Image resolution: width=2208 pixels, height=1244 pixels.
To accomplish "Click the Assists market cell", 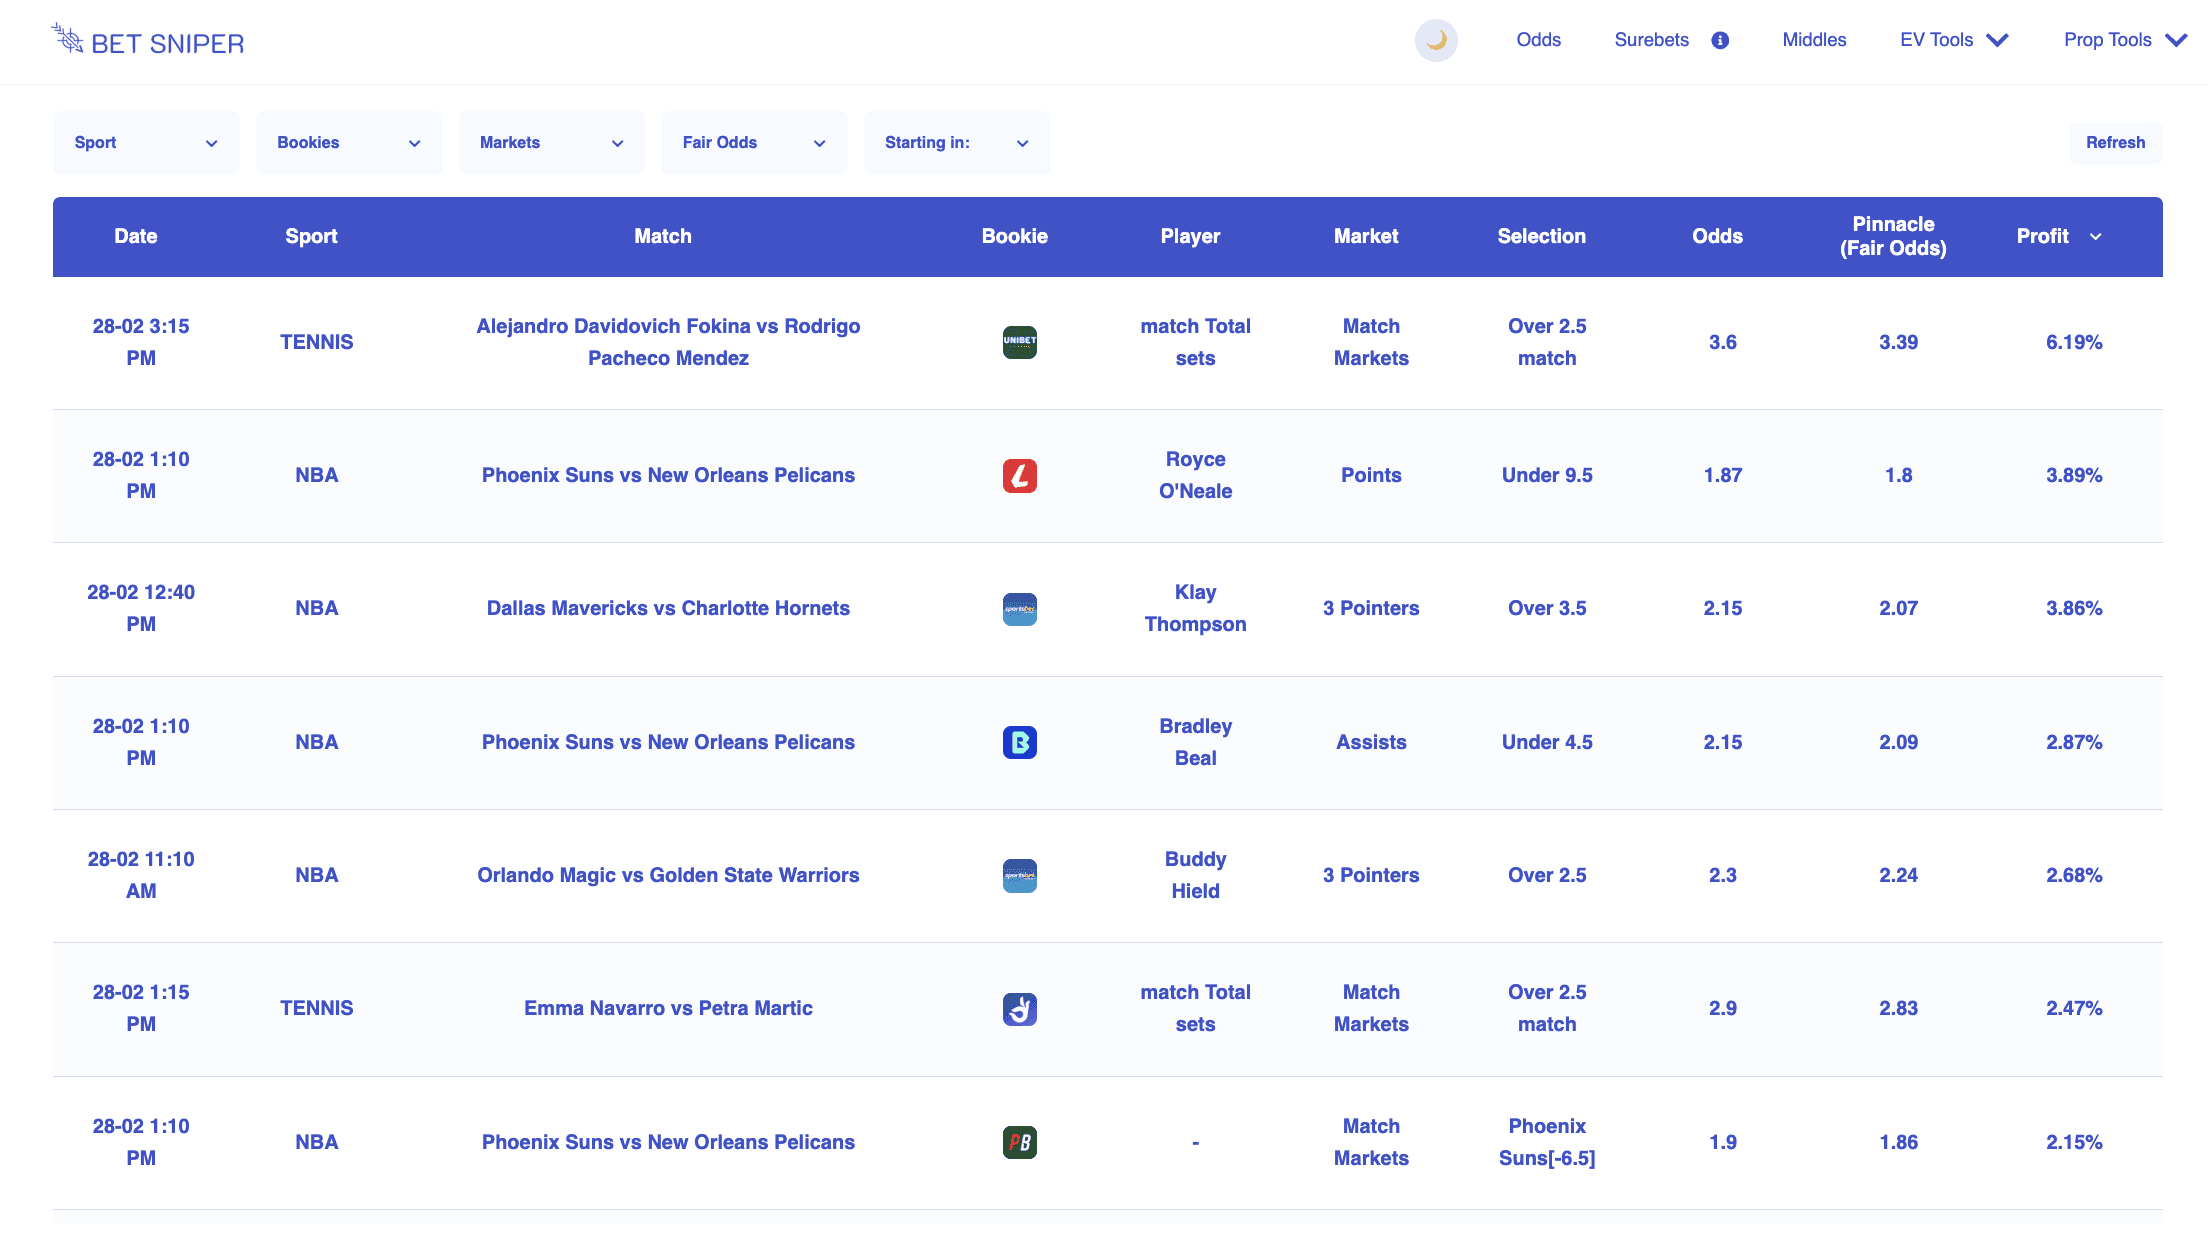I will point(1371,742).
